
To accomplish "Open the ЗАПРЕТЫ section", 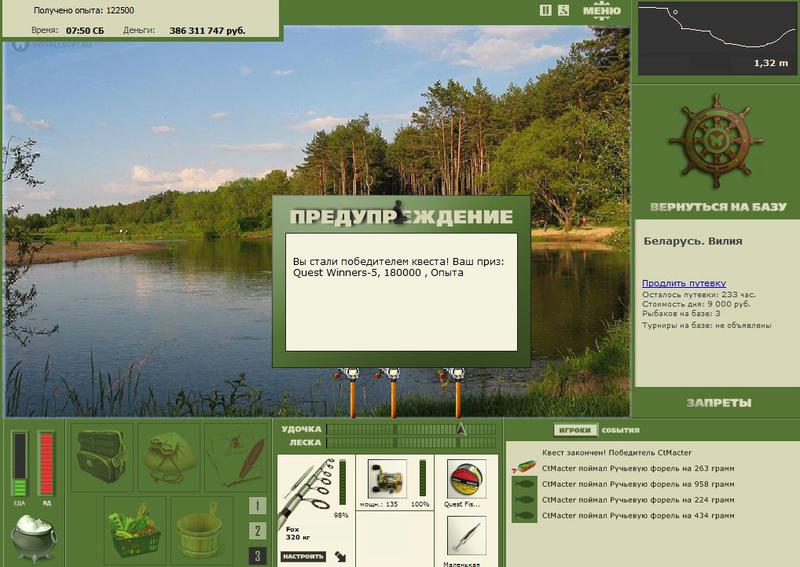I will 718,403.
